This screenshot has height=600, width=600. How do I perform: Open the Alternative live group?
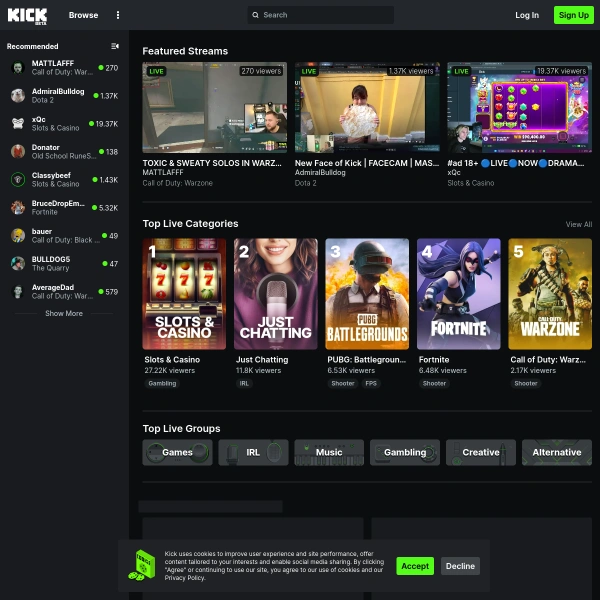point(557,452)
